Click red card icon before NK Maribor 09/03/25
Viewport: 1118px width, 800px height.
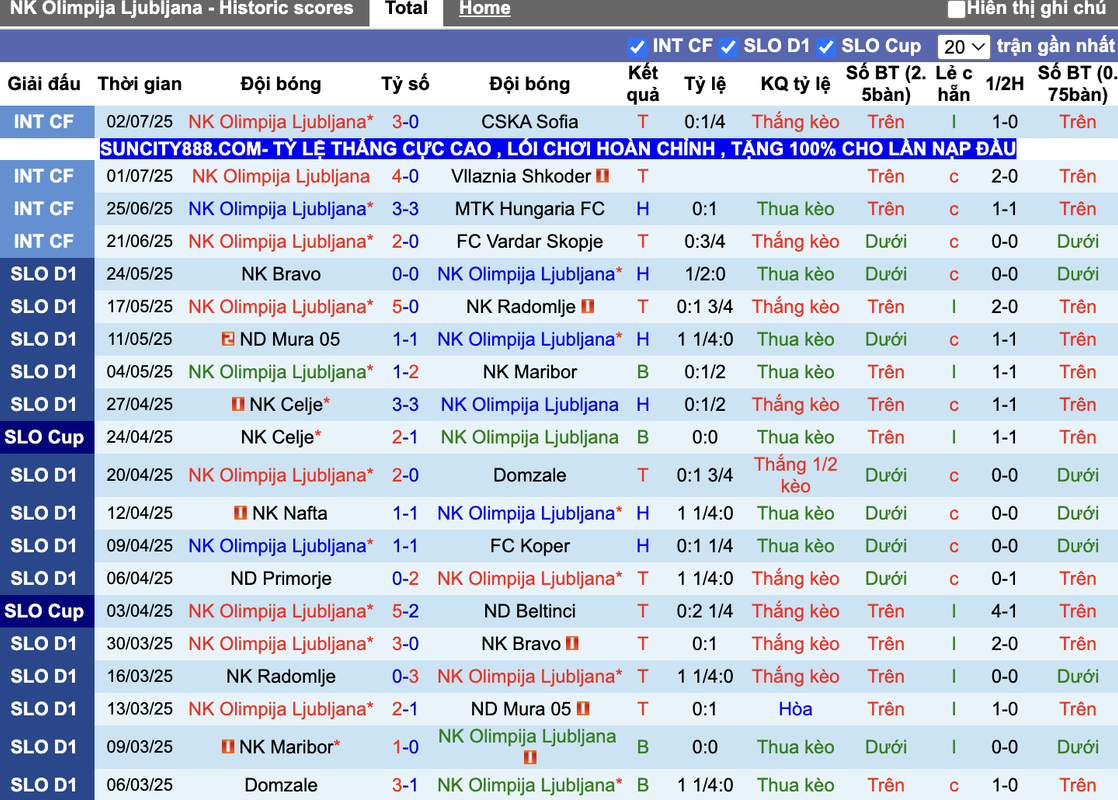[x=228, y=747]
